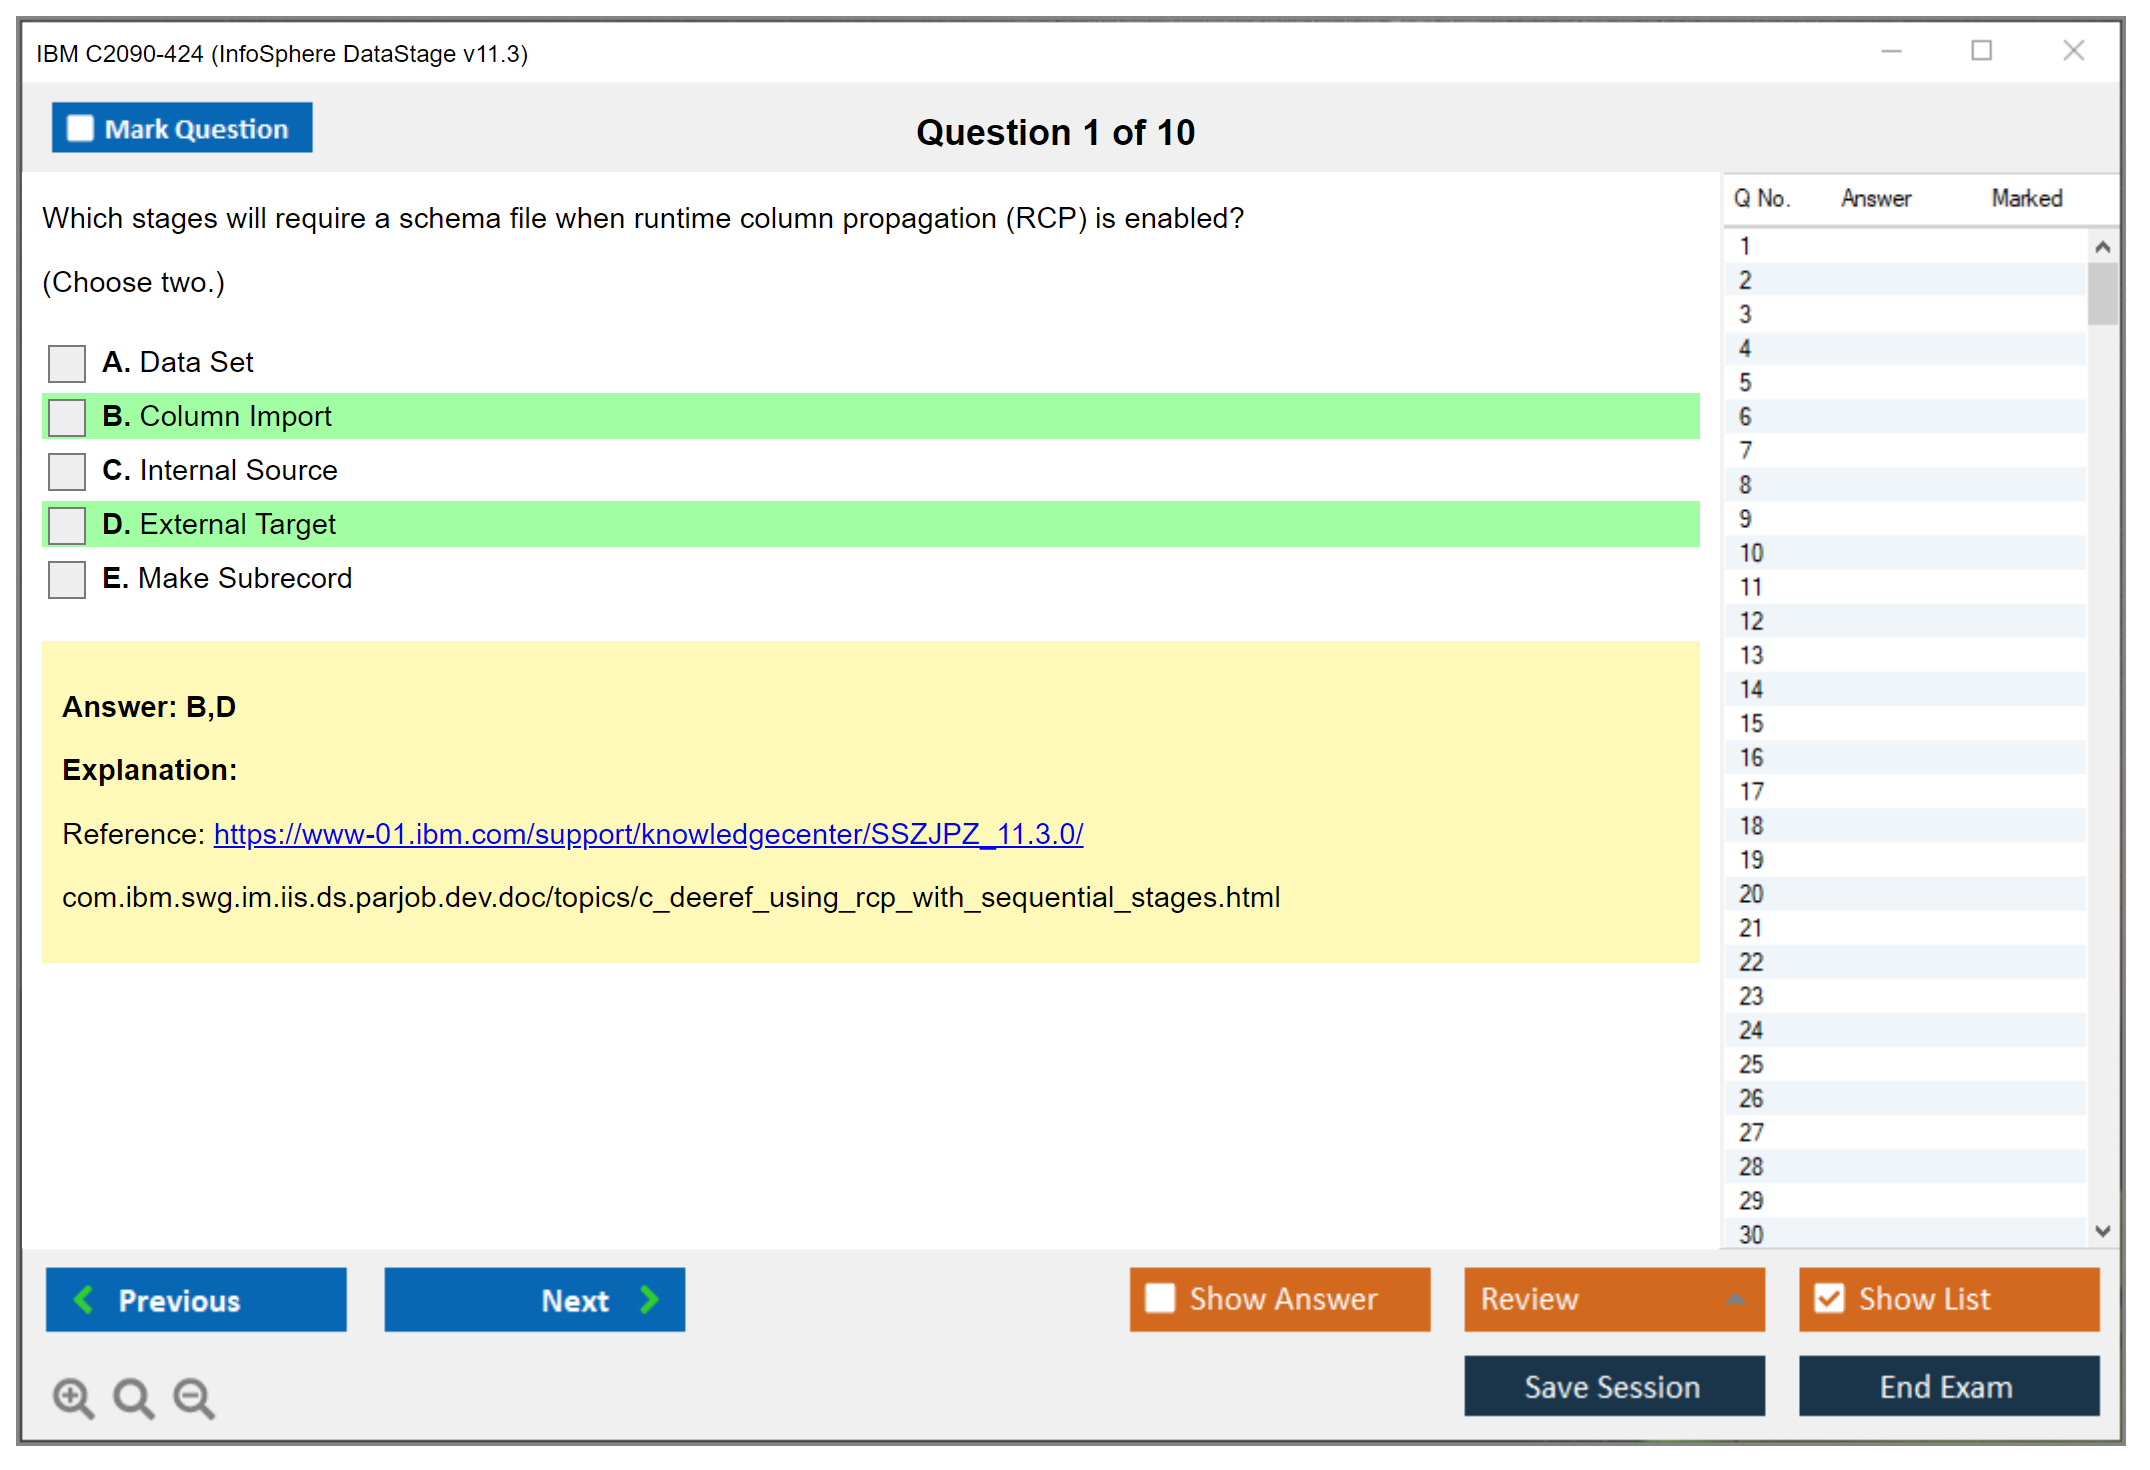Screen dimensions: 2150x1470
Task: Expand the Review dropdown arrow
Action: 1735,1298
